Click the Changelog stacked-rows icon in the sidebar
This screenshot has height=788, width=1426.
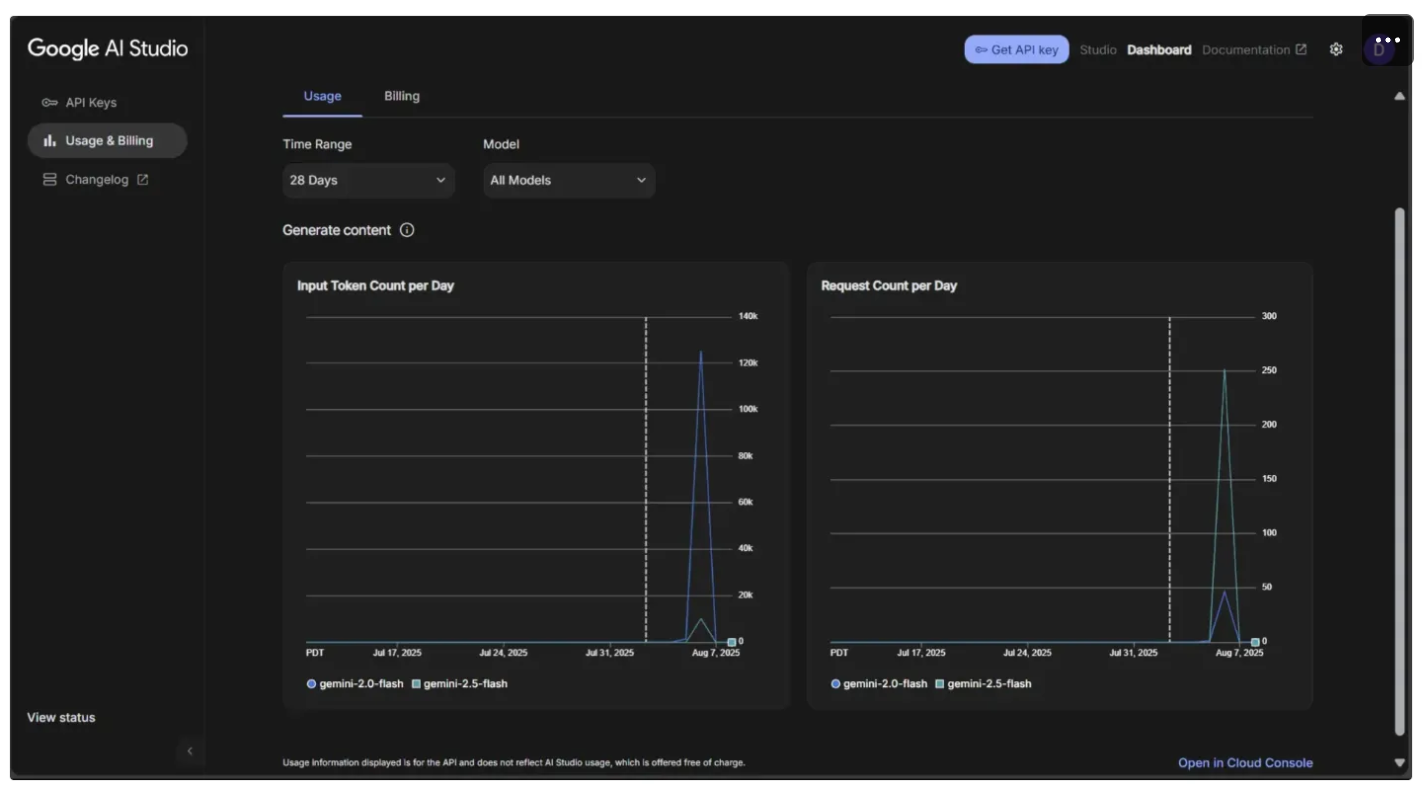49,180
